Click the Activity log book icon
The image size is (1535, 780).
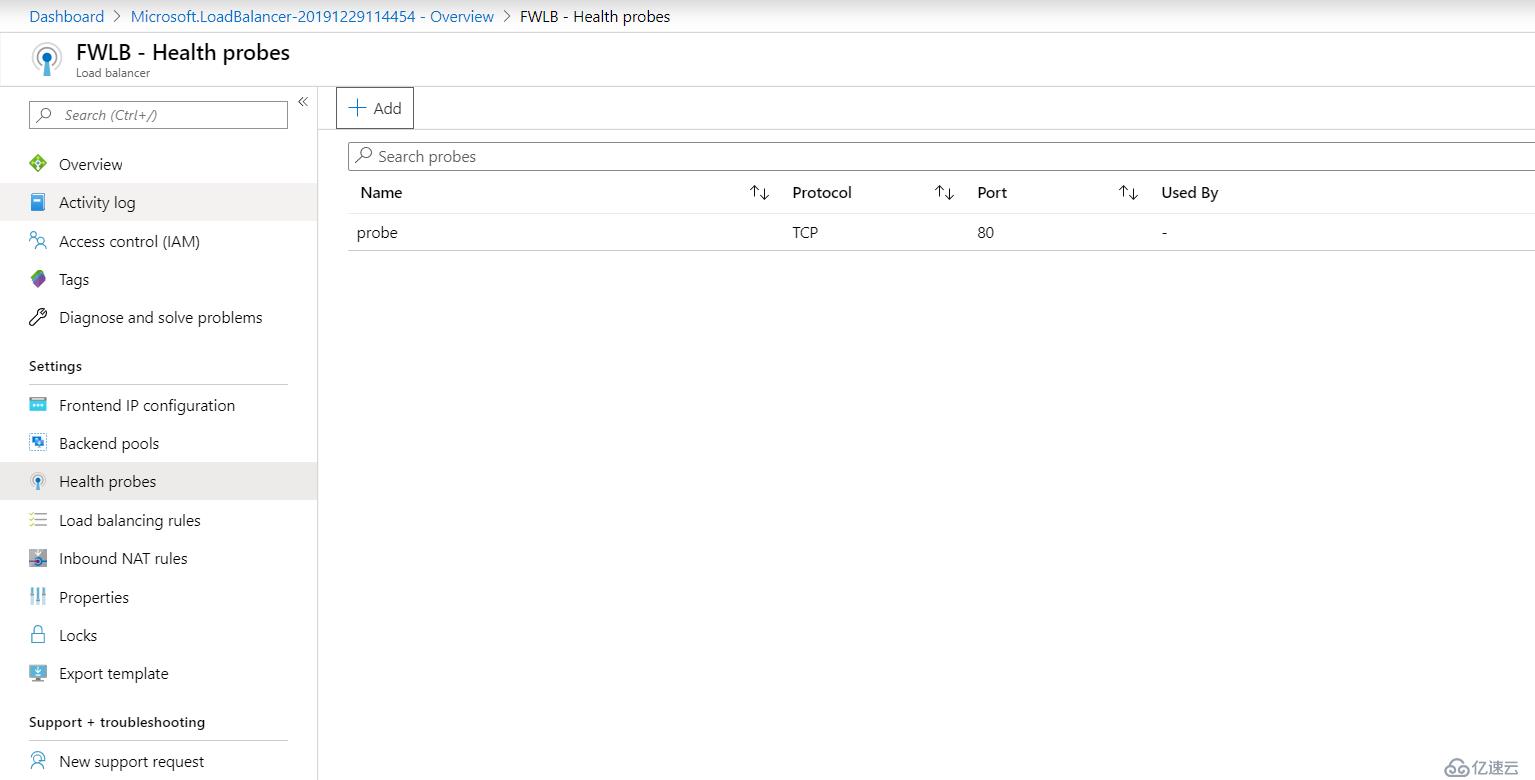click(x=38, y=202)
